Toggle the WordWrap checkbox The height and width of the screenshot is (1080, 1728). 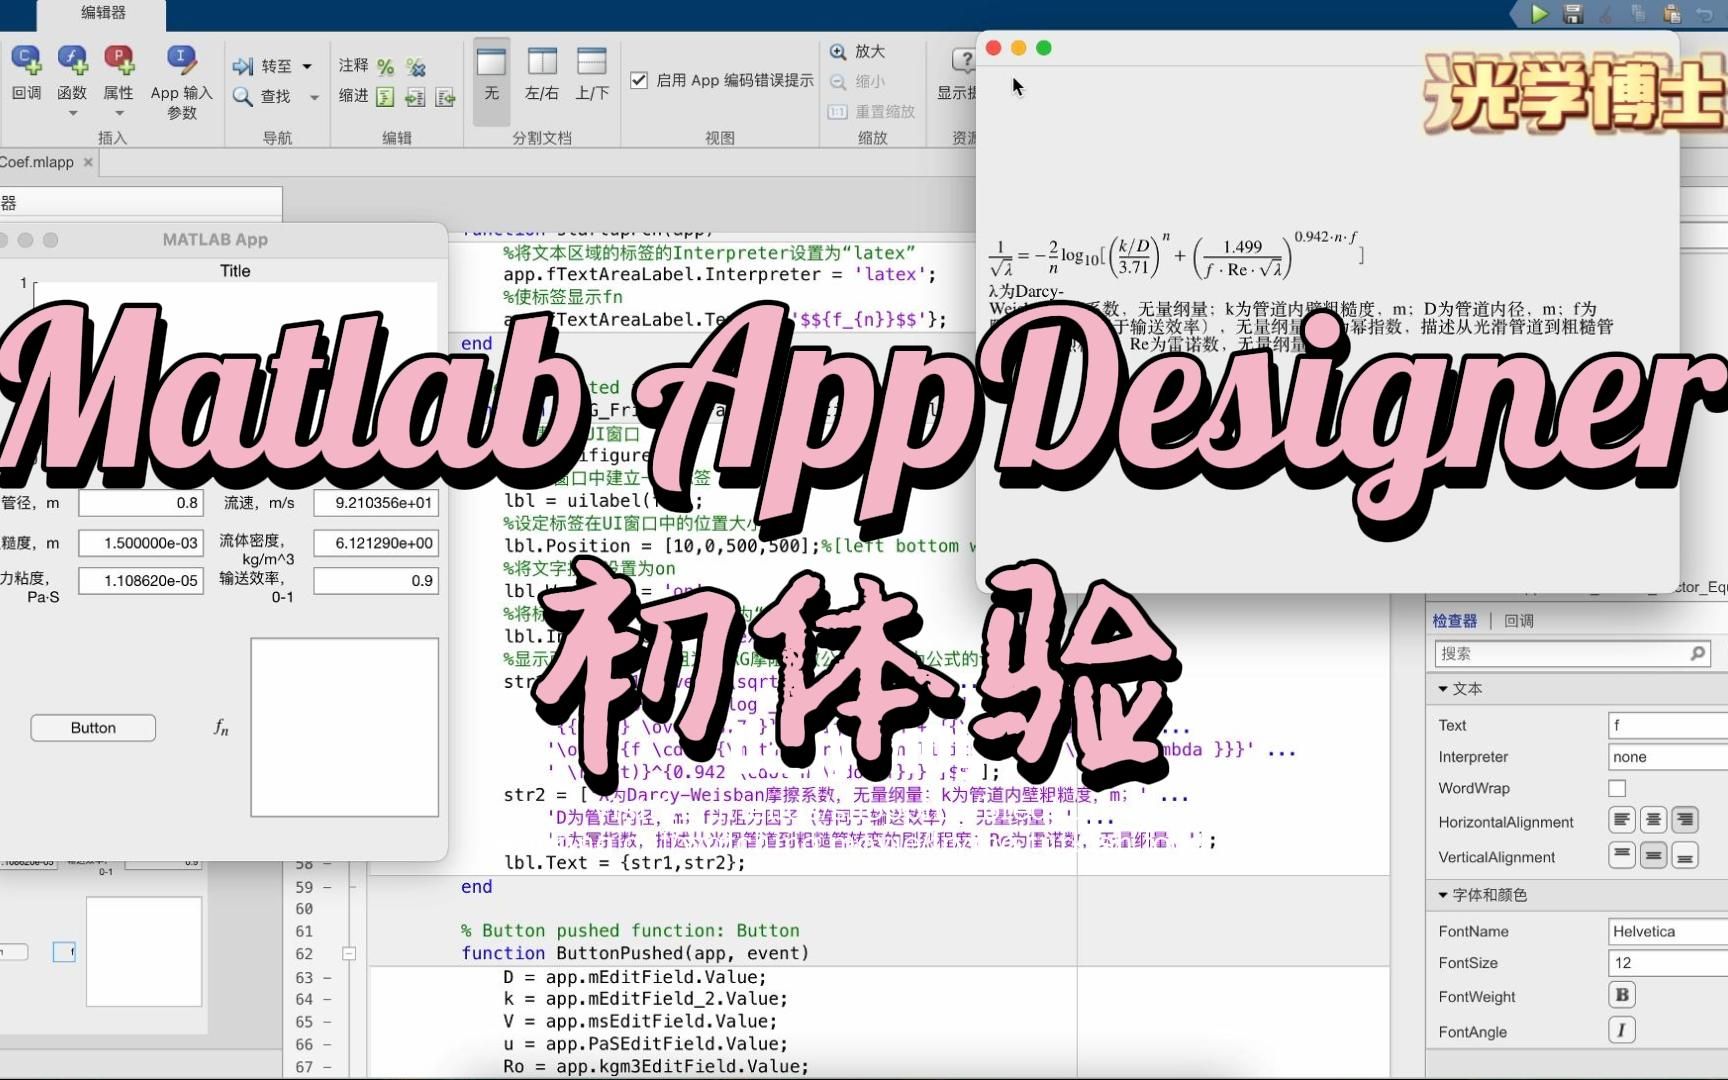tap(1617, 788)
